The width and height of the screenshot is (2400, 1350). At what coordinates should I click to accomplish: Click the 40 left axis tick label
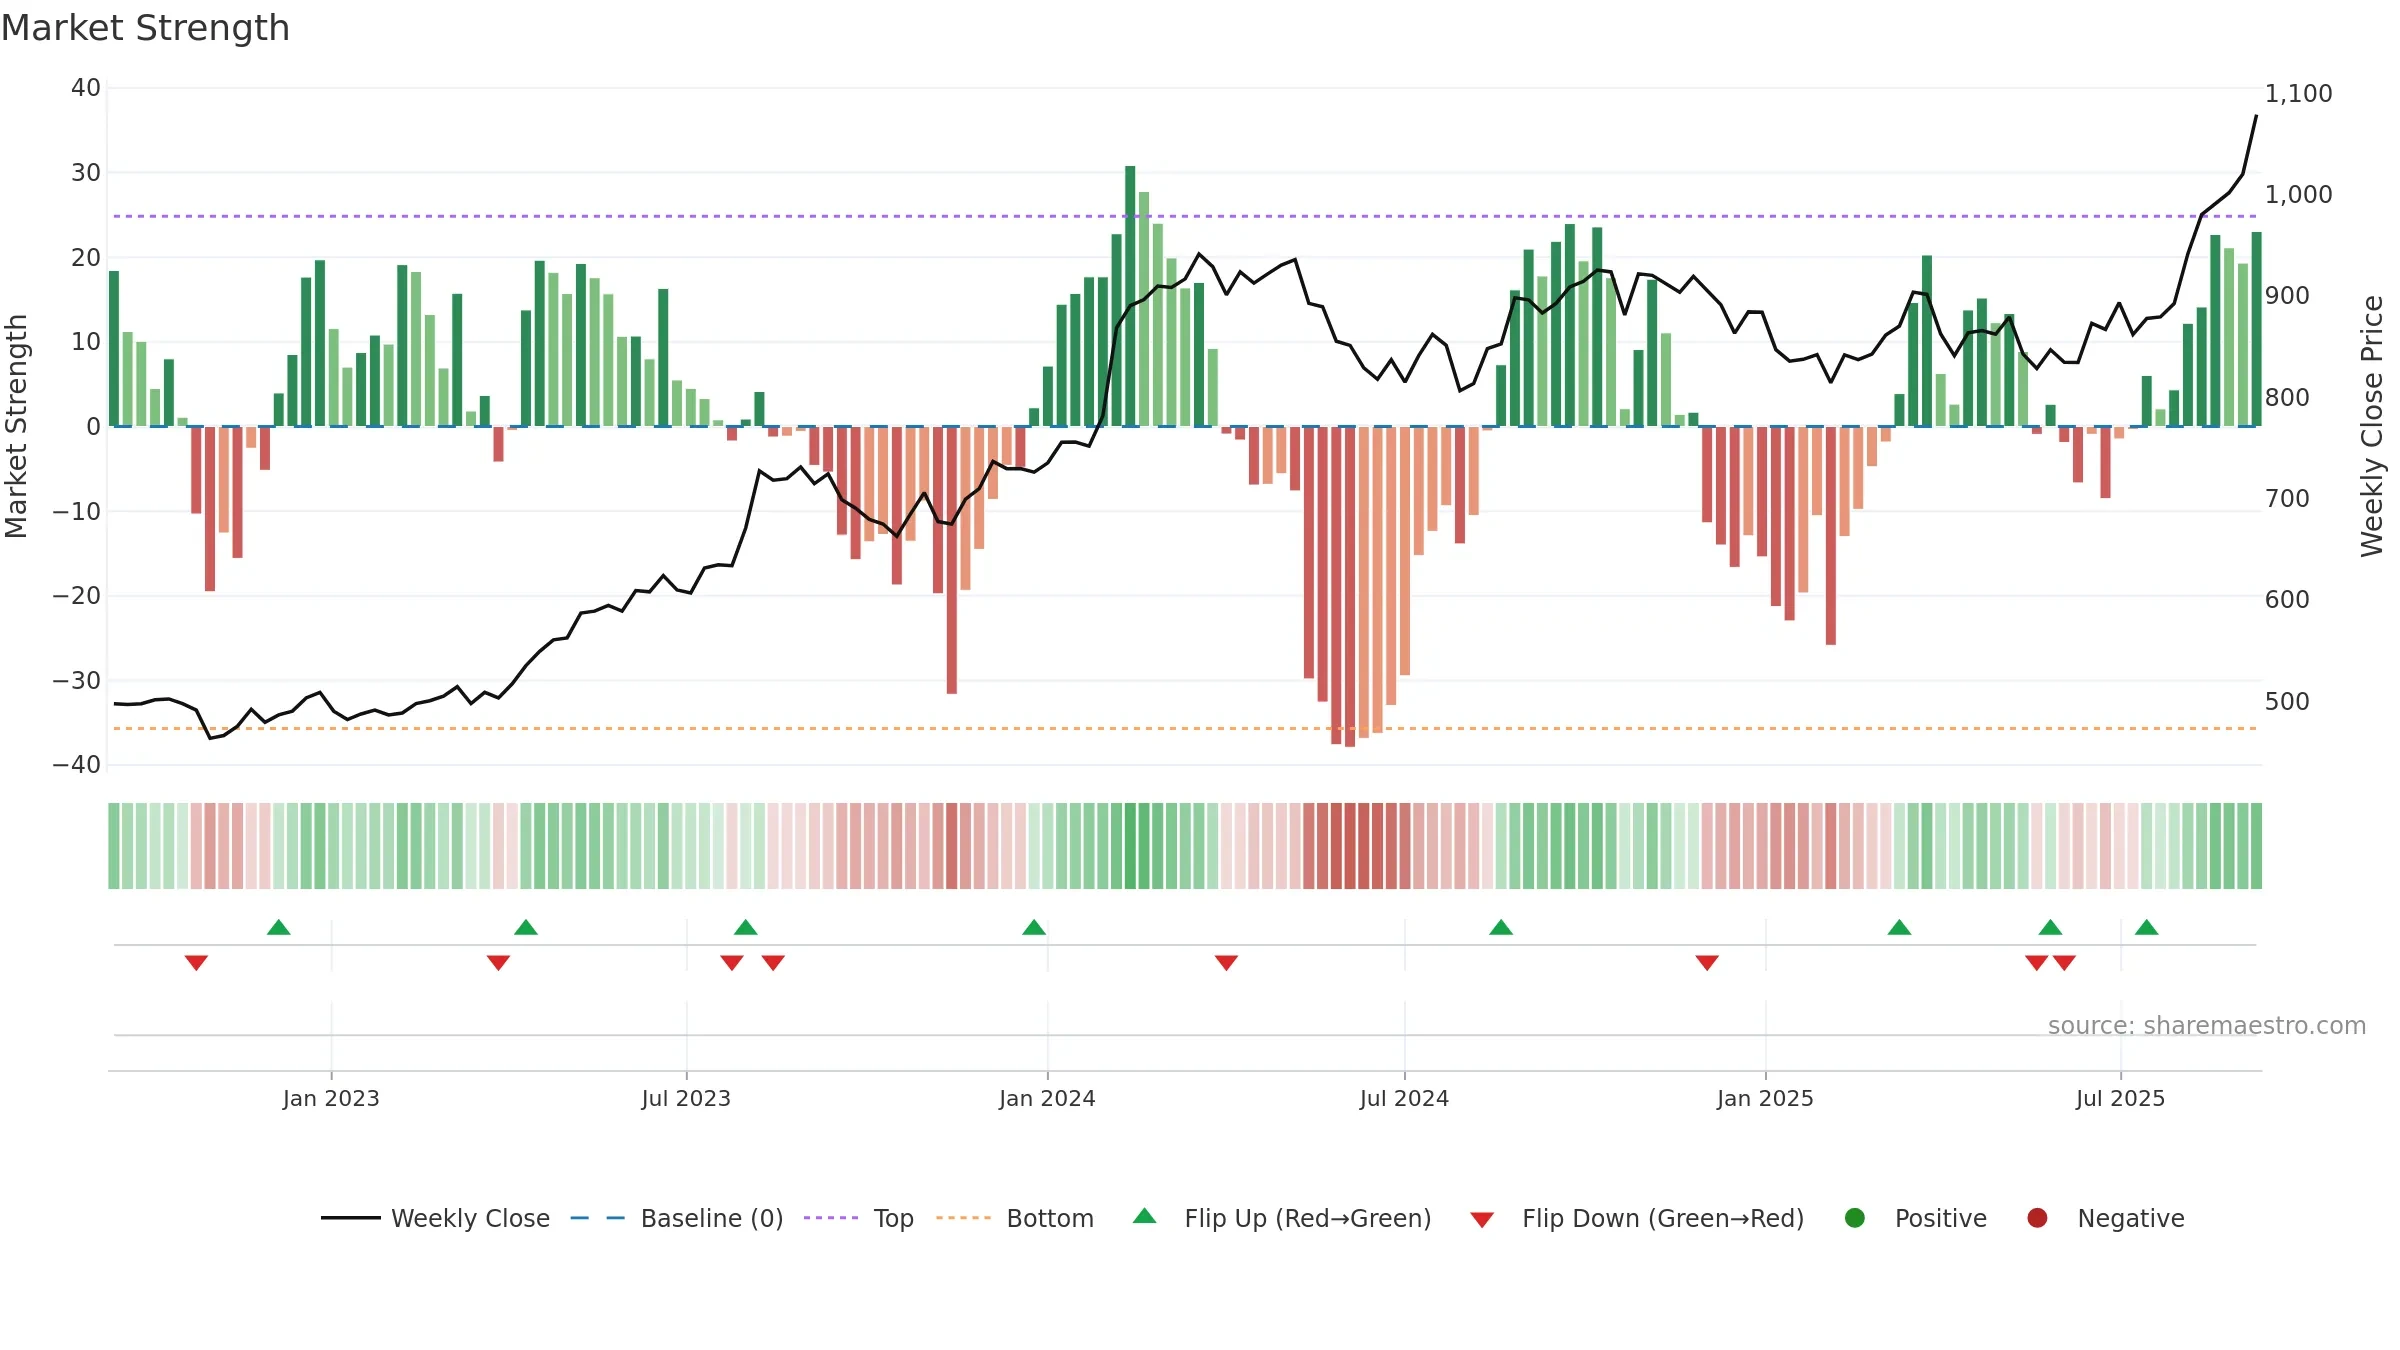[x=86, y=88]
